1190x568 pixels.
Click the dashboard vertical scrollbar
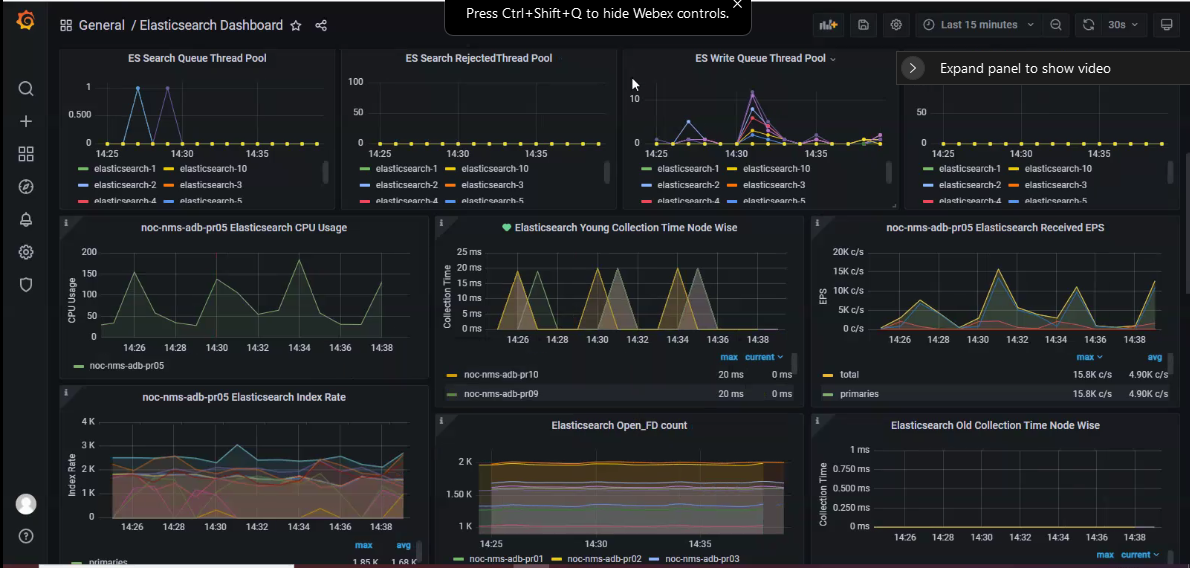click(x=1186, y=224)
